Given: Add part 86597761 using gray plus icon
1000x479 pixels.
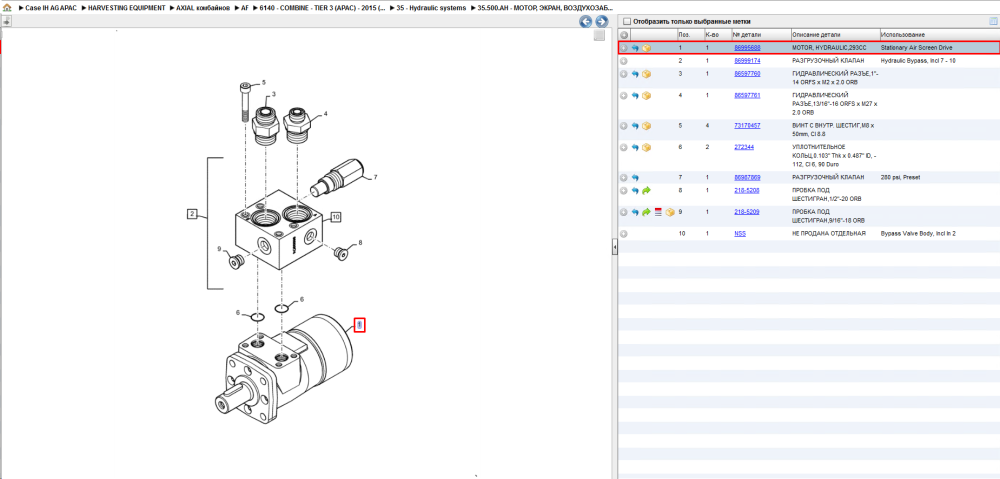Looking at the screenshot, I should [624, 95].
